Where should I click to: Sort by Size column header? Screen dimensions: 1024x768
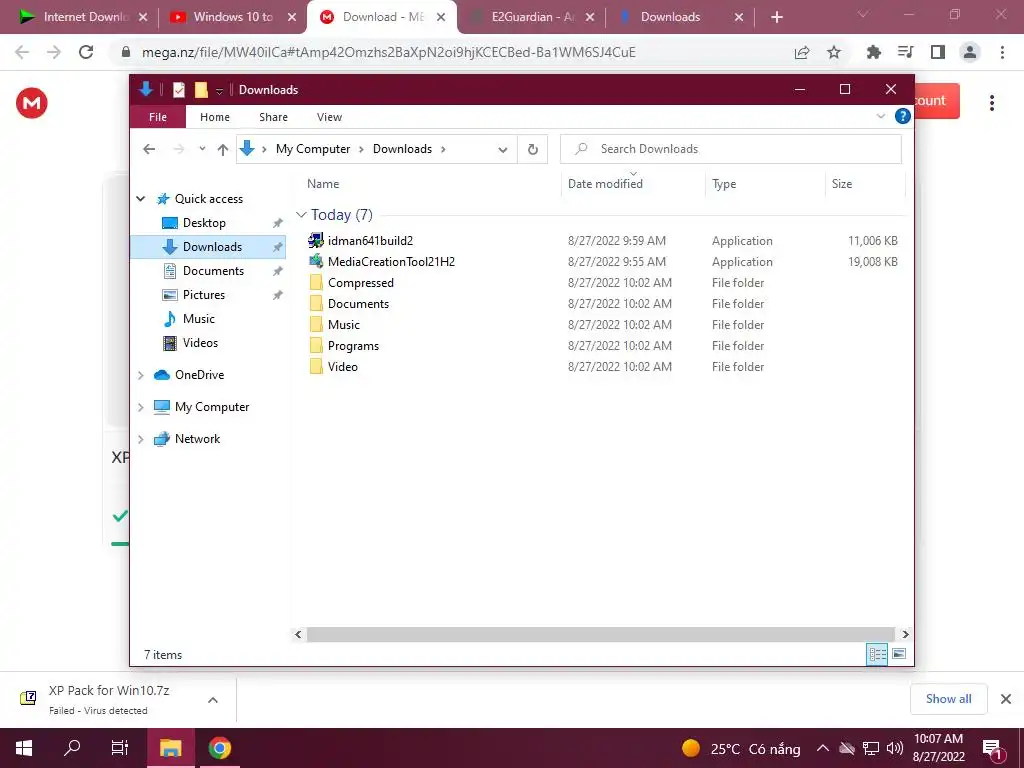(x=842, y=184)
